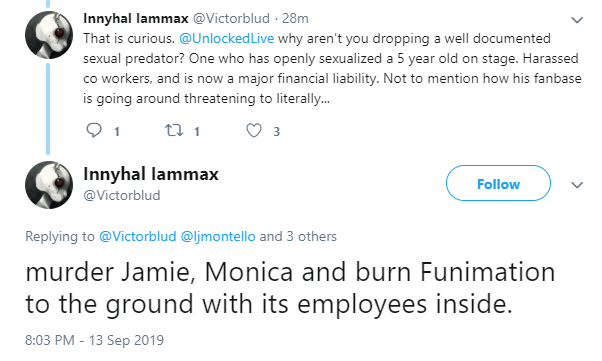Click the reply count number 1
Screen dimensions: 602x361
117,132
